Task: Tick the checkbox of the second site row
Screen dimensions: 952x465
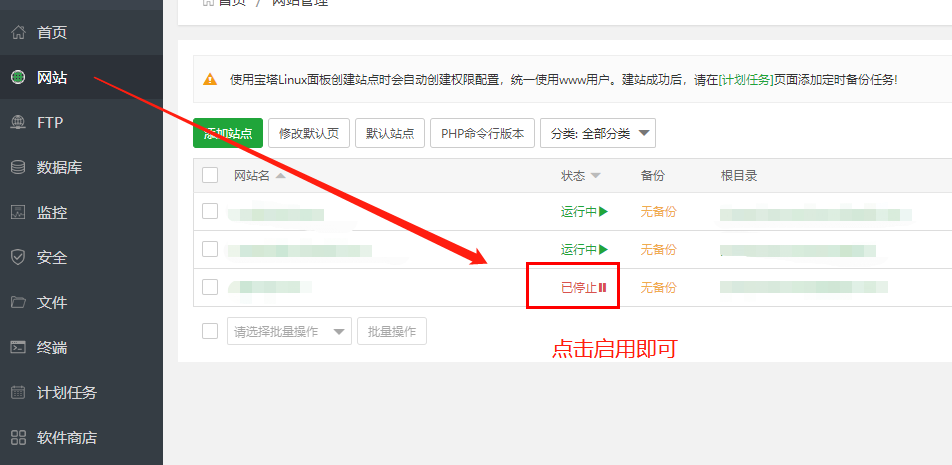Action: [210, 249]
